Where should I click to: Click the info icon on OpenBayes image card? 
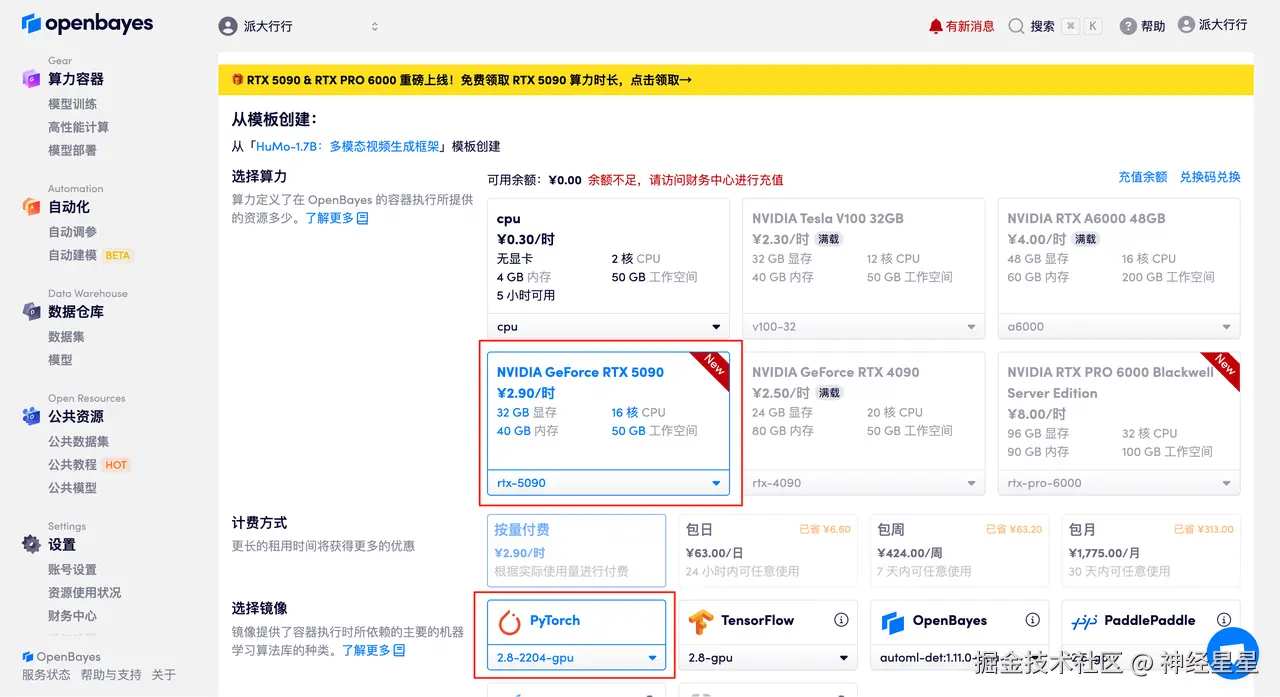[1033, 620]
